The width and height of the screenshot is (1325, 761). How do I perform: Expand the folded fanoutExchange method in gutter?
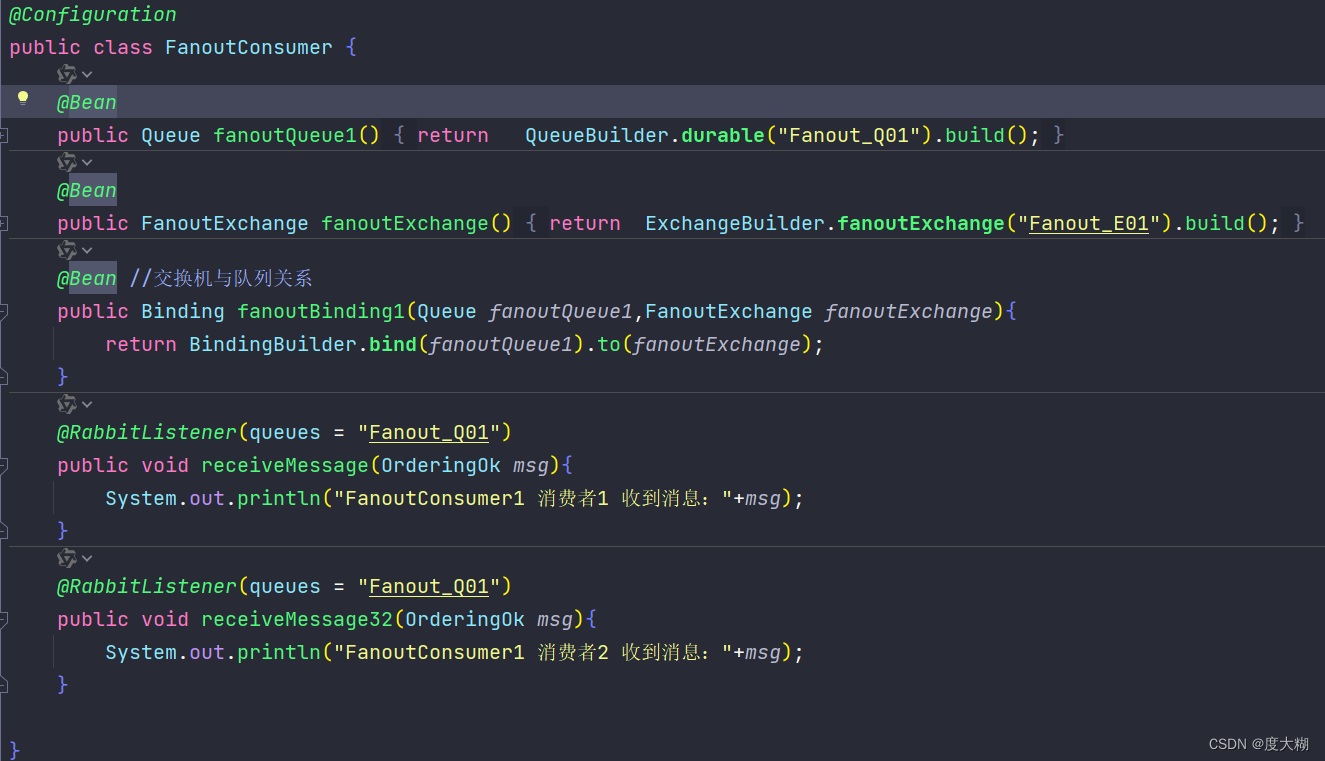4,223
